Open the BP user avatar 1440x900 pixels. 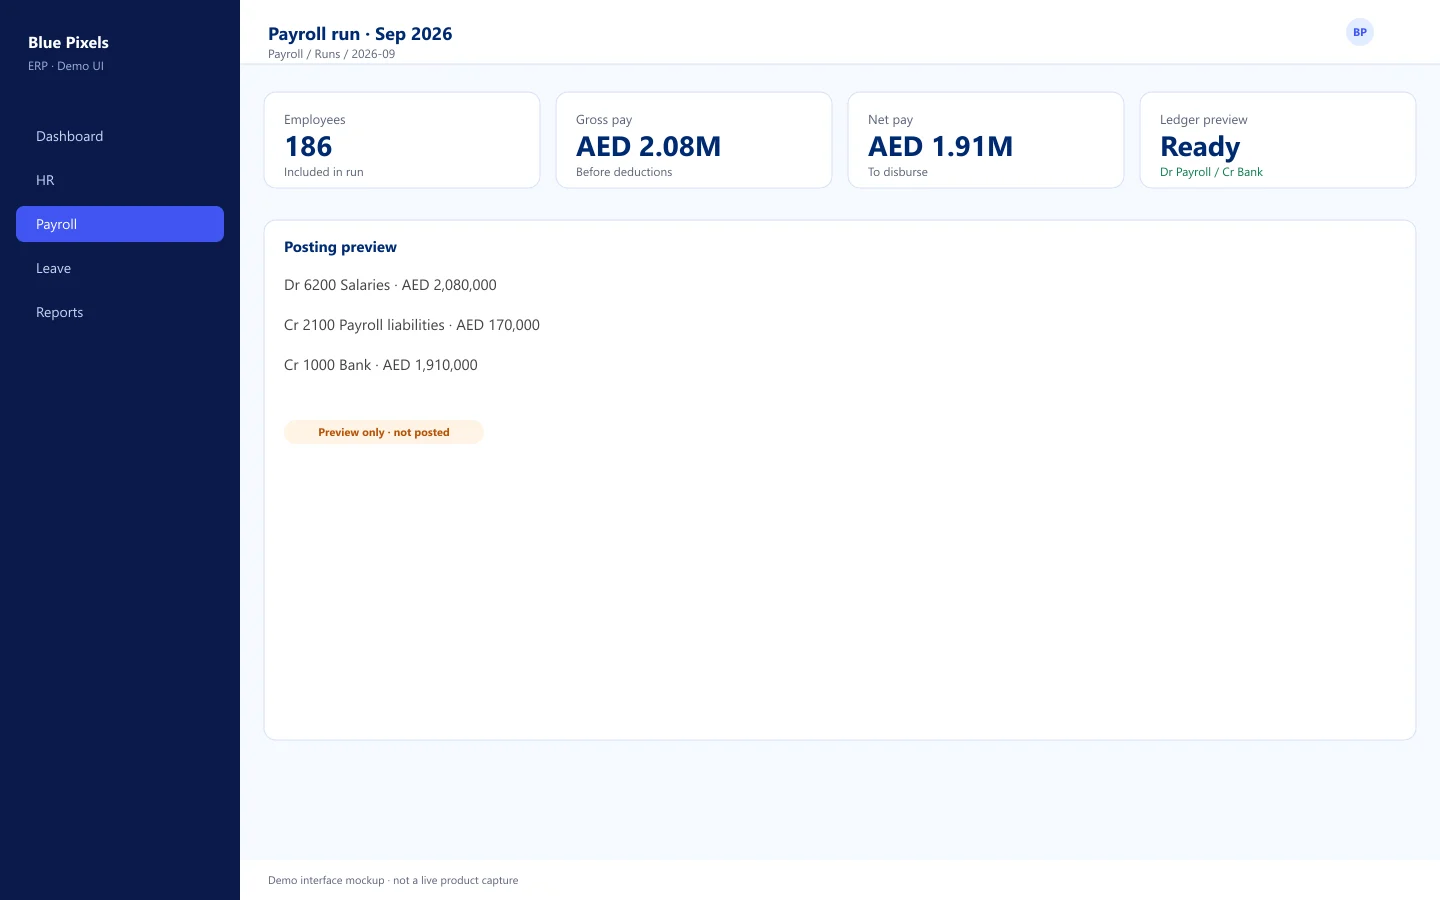[x=1359, y=32]
